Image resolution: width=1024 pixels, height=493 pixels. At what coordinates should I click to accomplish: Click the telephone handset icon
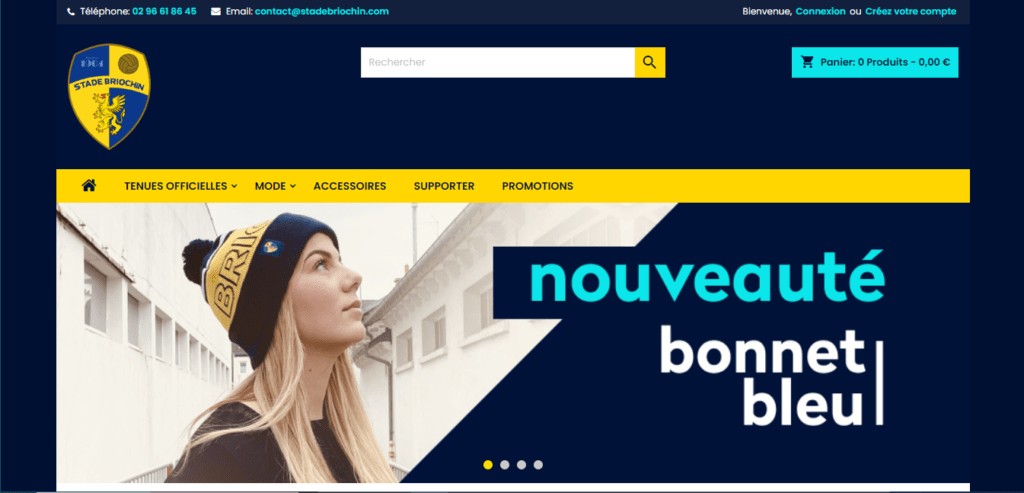tap(71, 12)
